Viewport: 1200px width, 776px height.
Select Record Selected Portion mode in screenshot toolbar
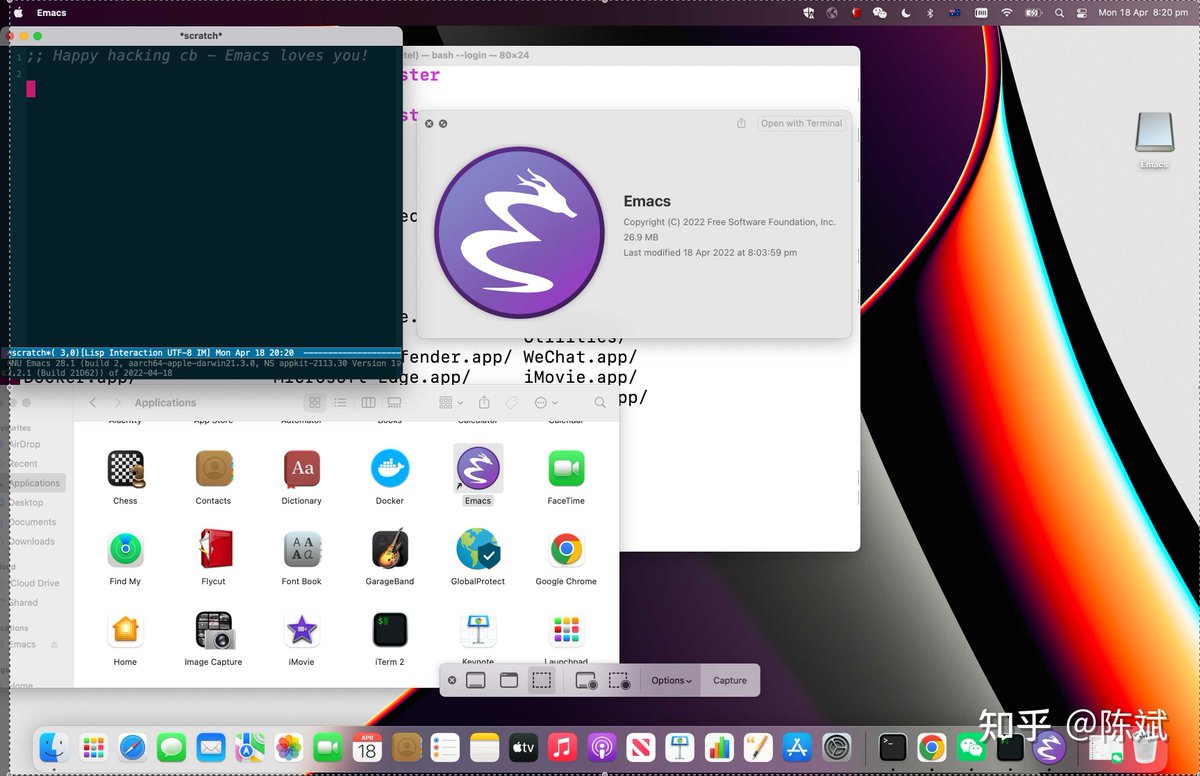(619, 680)
